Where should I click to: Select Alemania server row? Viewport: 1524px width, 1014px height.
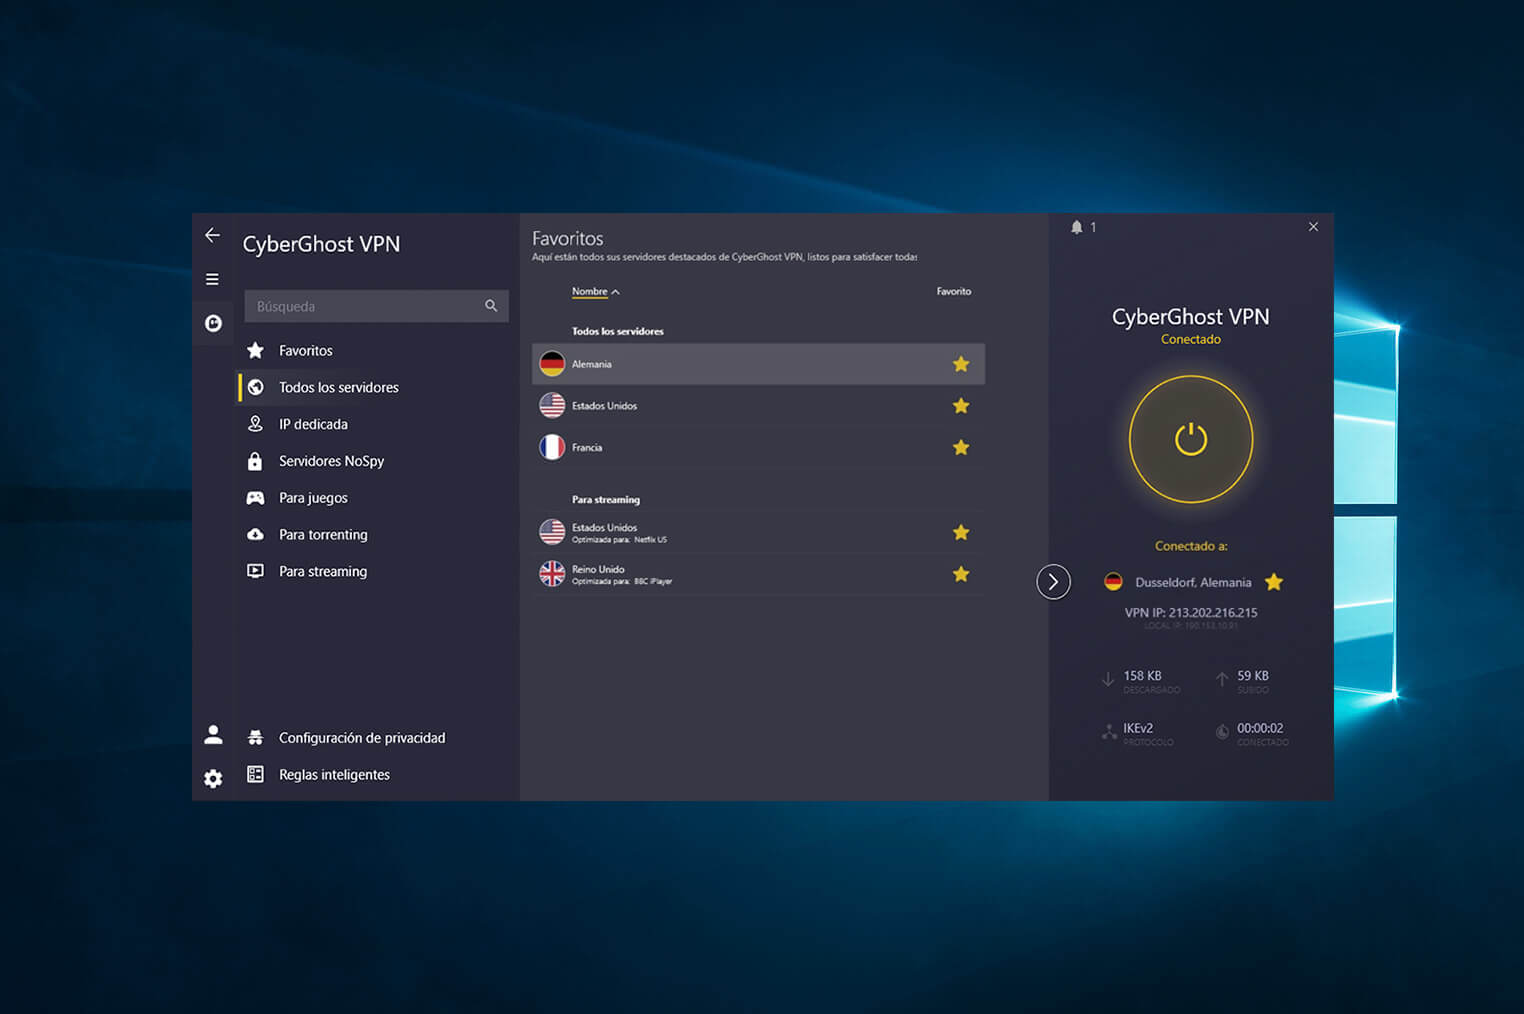pyautogui.click(x=758, y=364)
